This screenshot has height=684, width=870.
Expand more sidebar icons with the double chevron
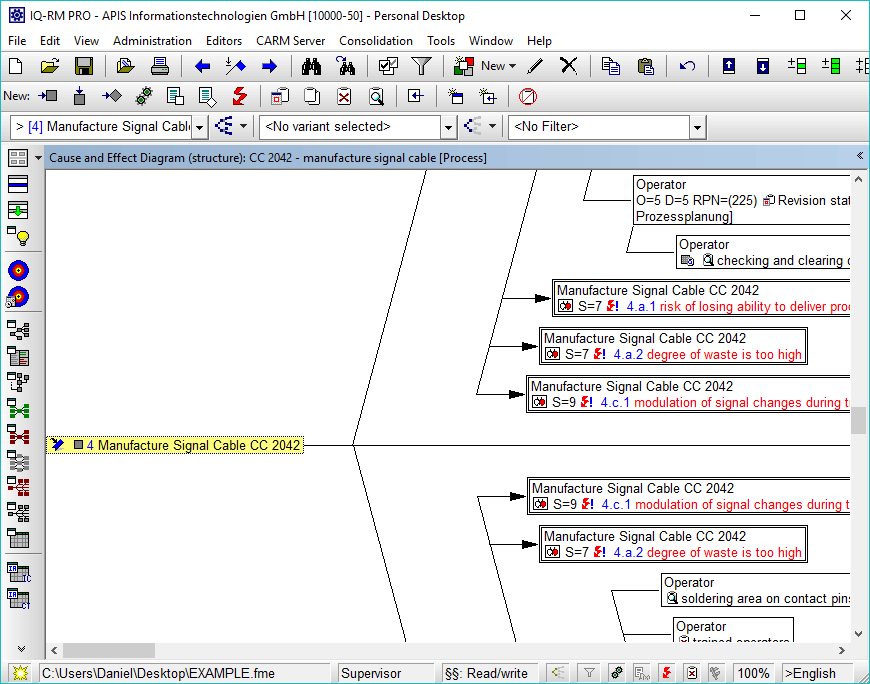21,648
